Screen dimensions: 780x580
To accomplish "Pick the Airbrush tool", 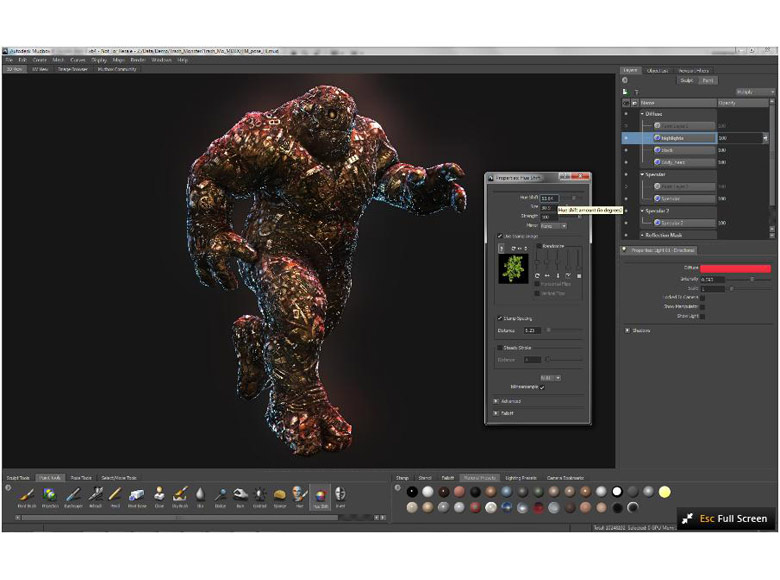I will (x=94, y=495).
